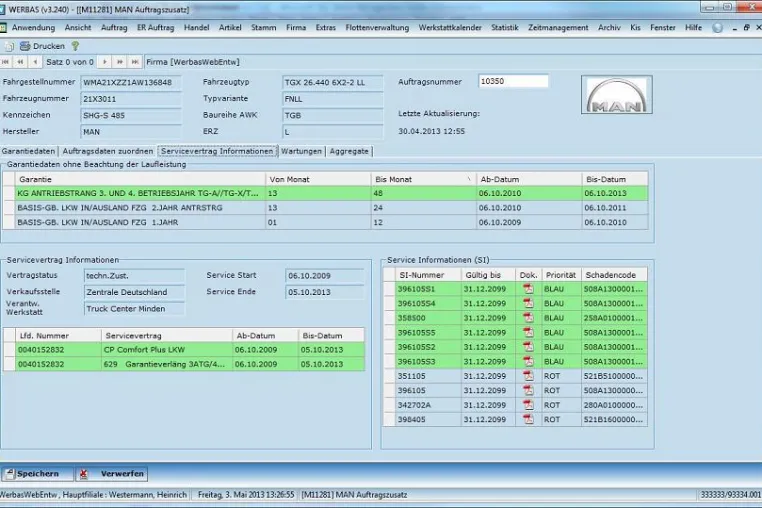Switch to the Wartungen tab
The width and height of the screenshot is (762, 508).
(x=301, y=151)
